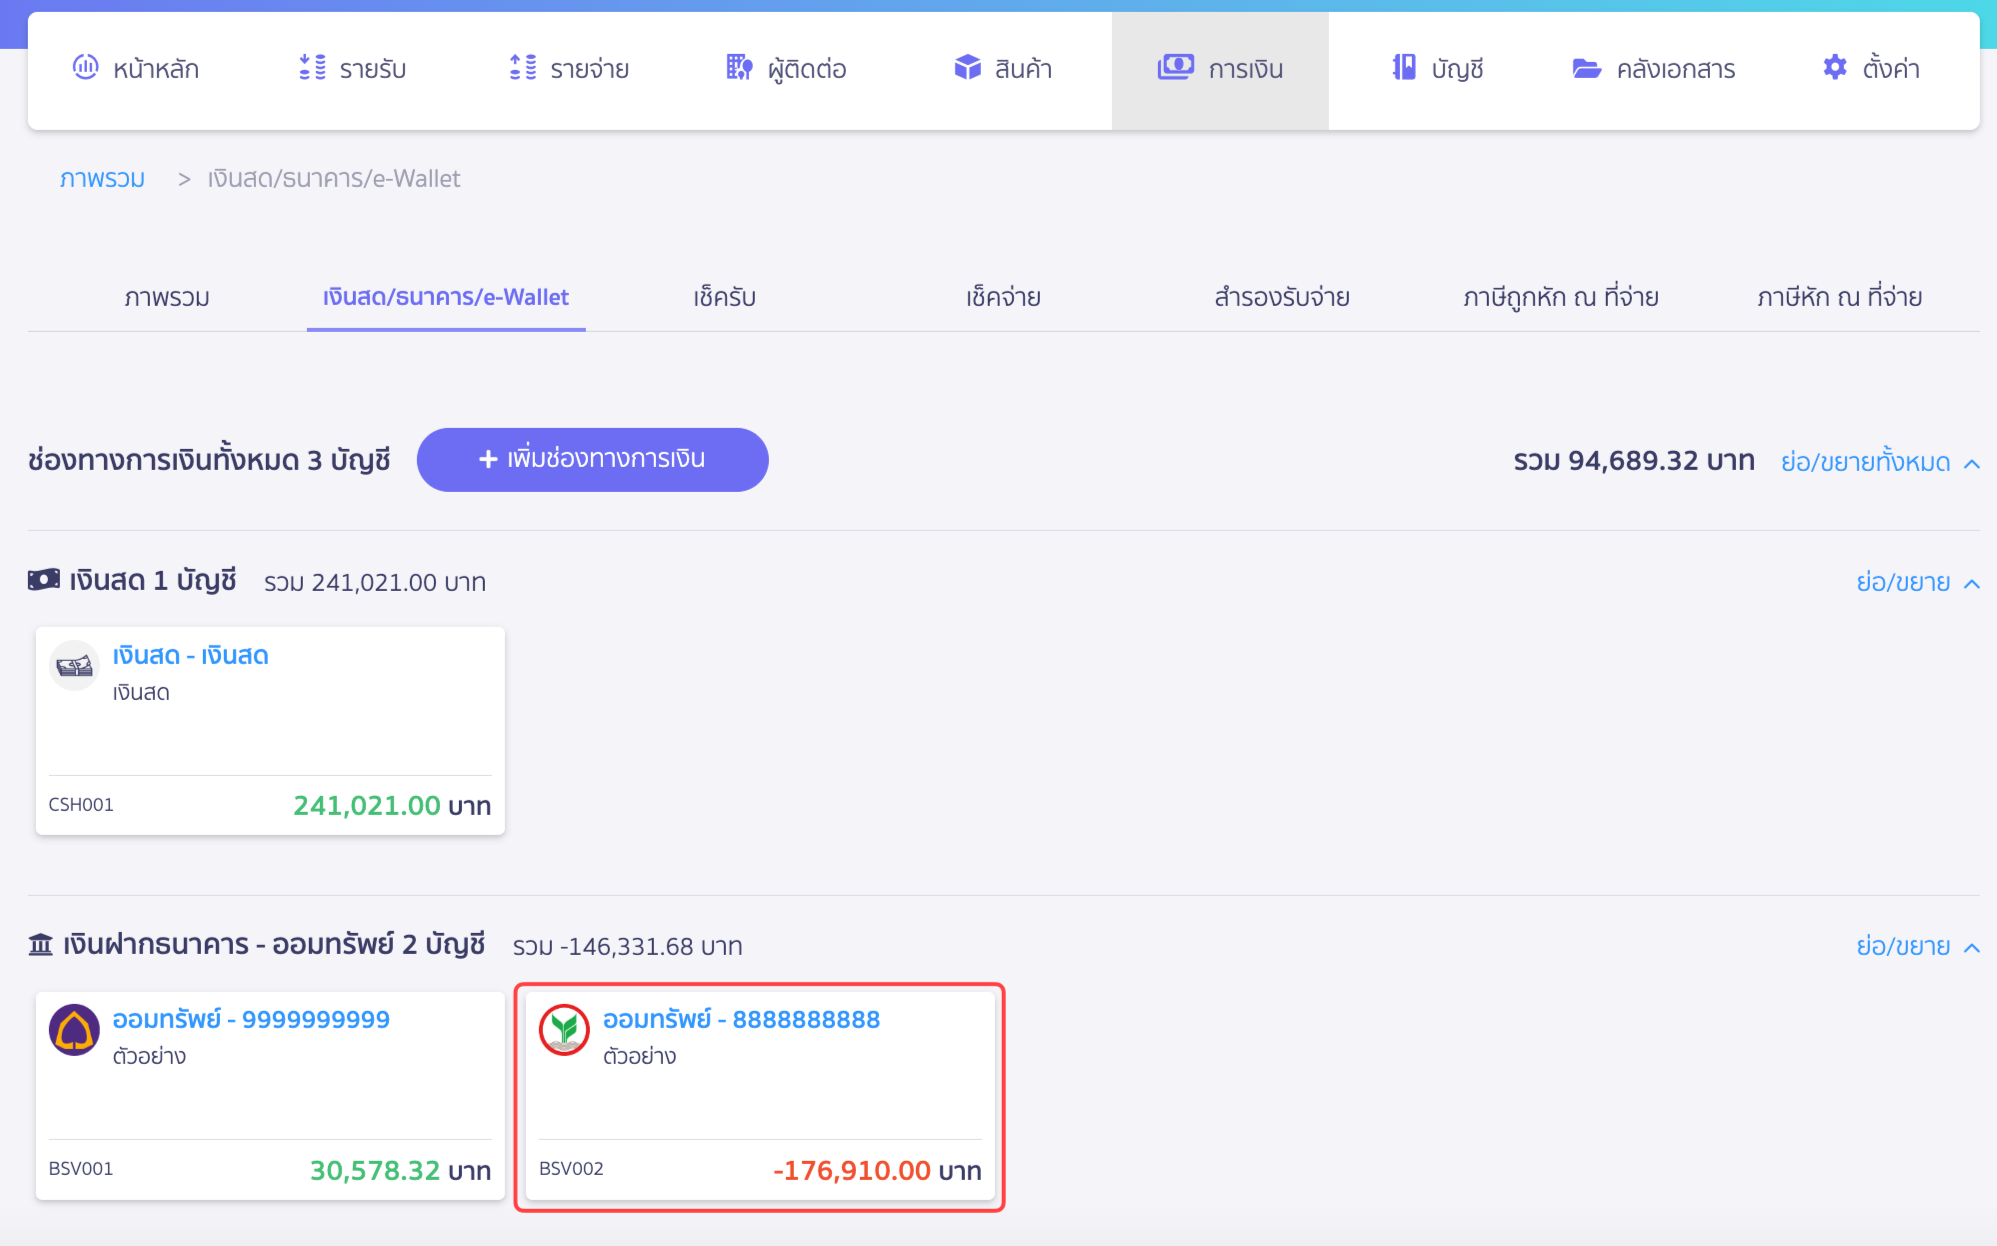Click the open folder icon beside คลังเอกสาร
1997x1246 pixels.
pyautogui.click(x=1587, y=68)
